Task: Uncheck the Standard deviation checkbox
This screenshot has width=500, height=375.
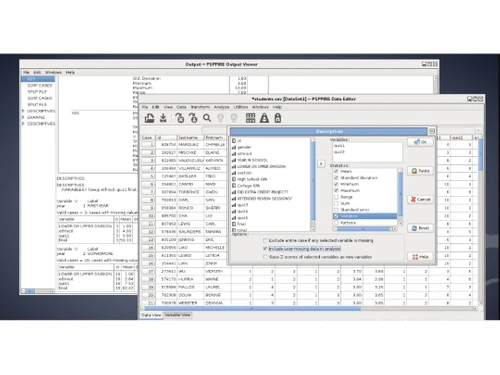Action: click(x=336, y=178)
